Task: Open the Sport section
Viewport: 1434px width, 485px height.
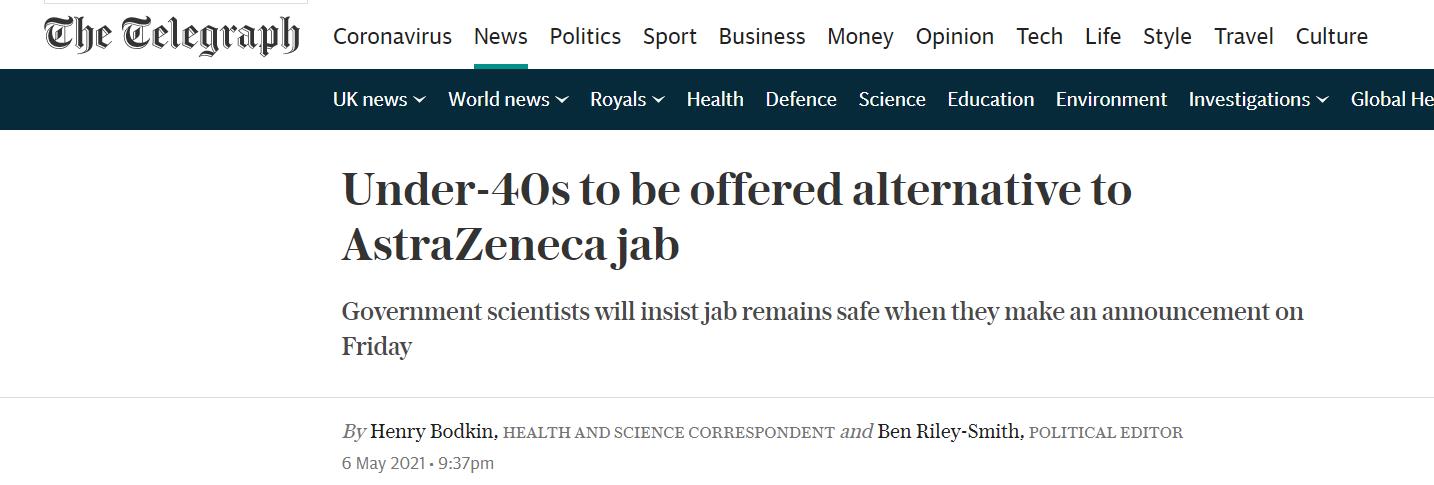Action: 670,36
